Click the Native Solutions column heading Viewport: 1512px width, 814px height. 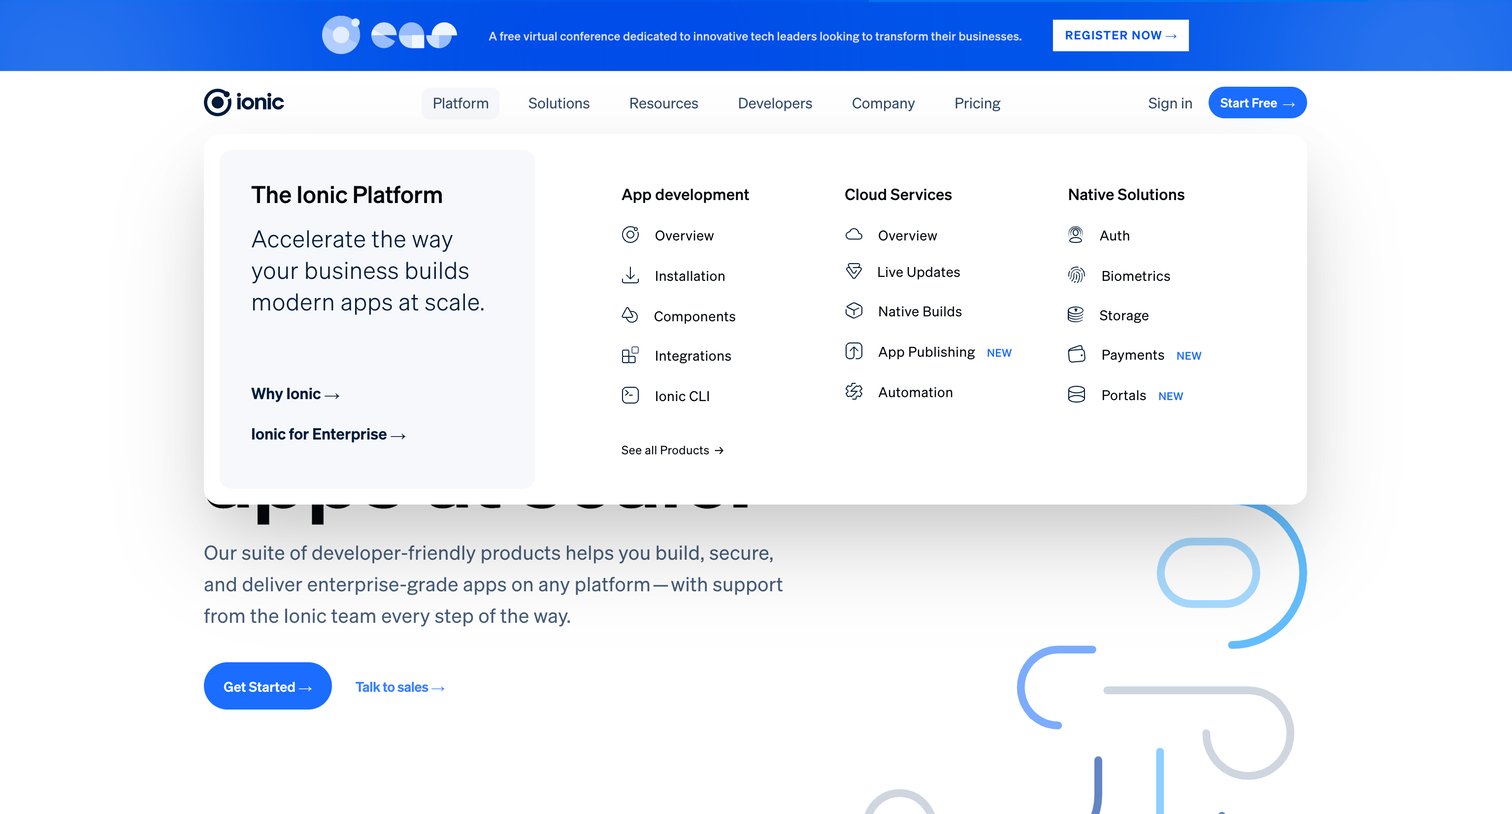click(x=1126, y=195)
